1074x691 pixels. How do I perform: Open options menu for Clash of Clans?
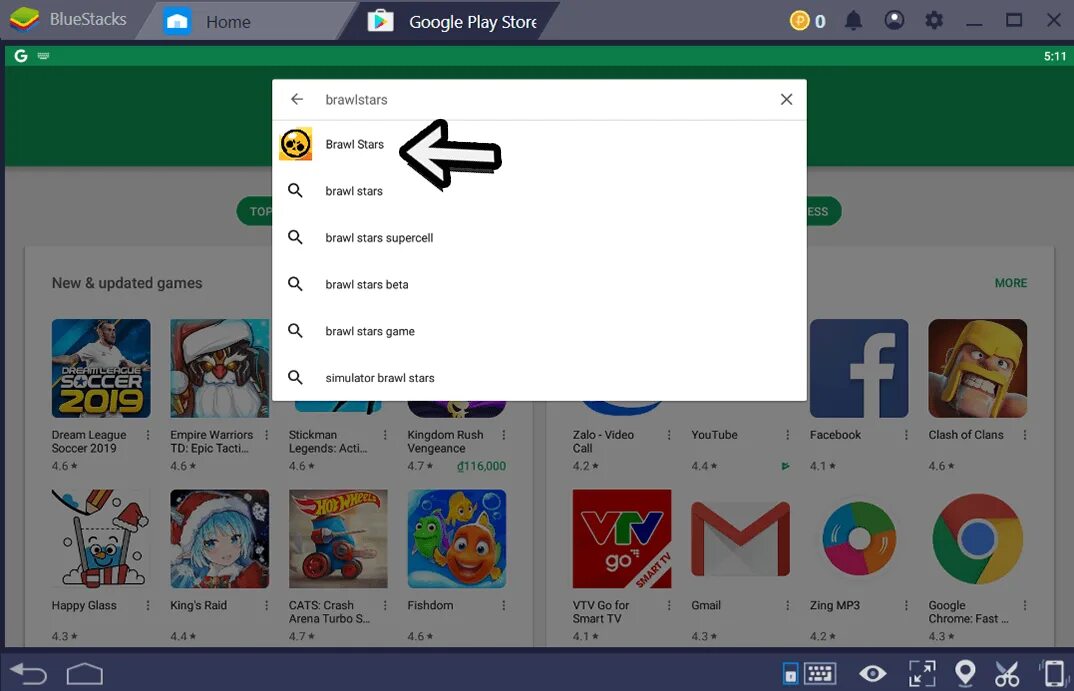coord(1025,435)
